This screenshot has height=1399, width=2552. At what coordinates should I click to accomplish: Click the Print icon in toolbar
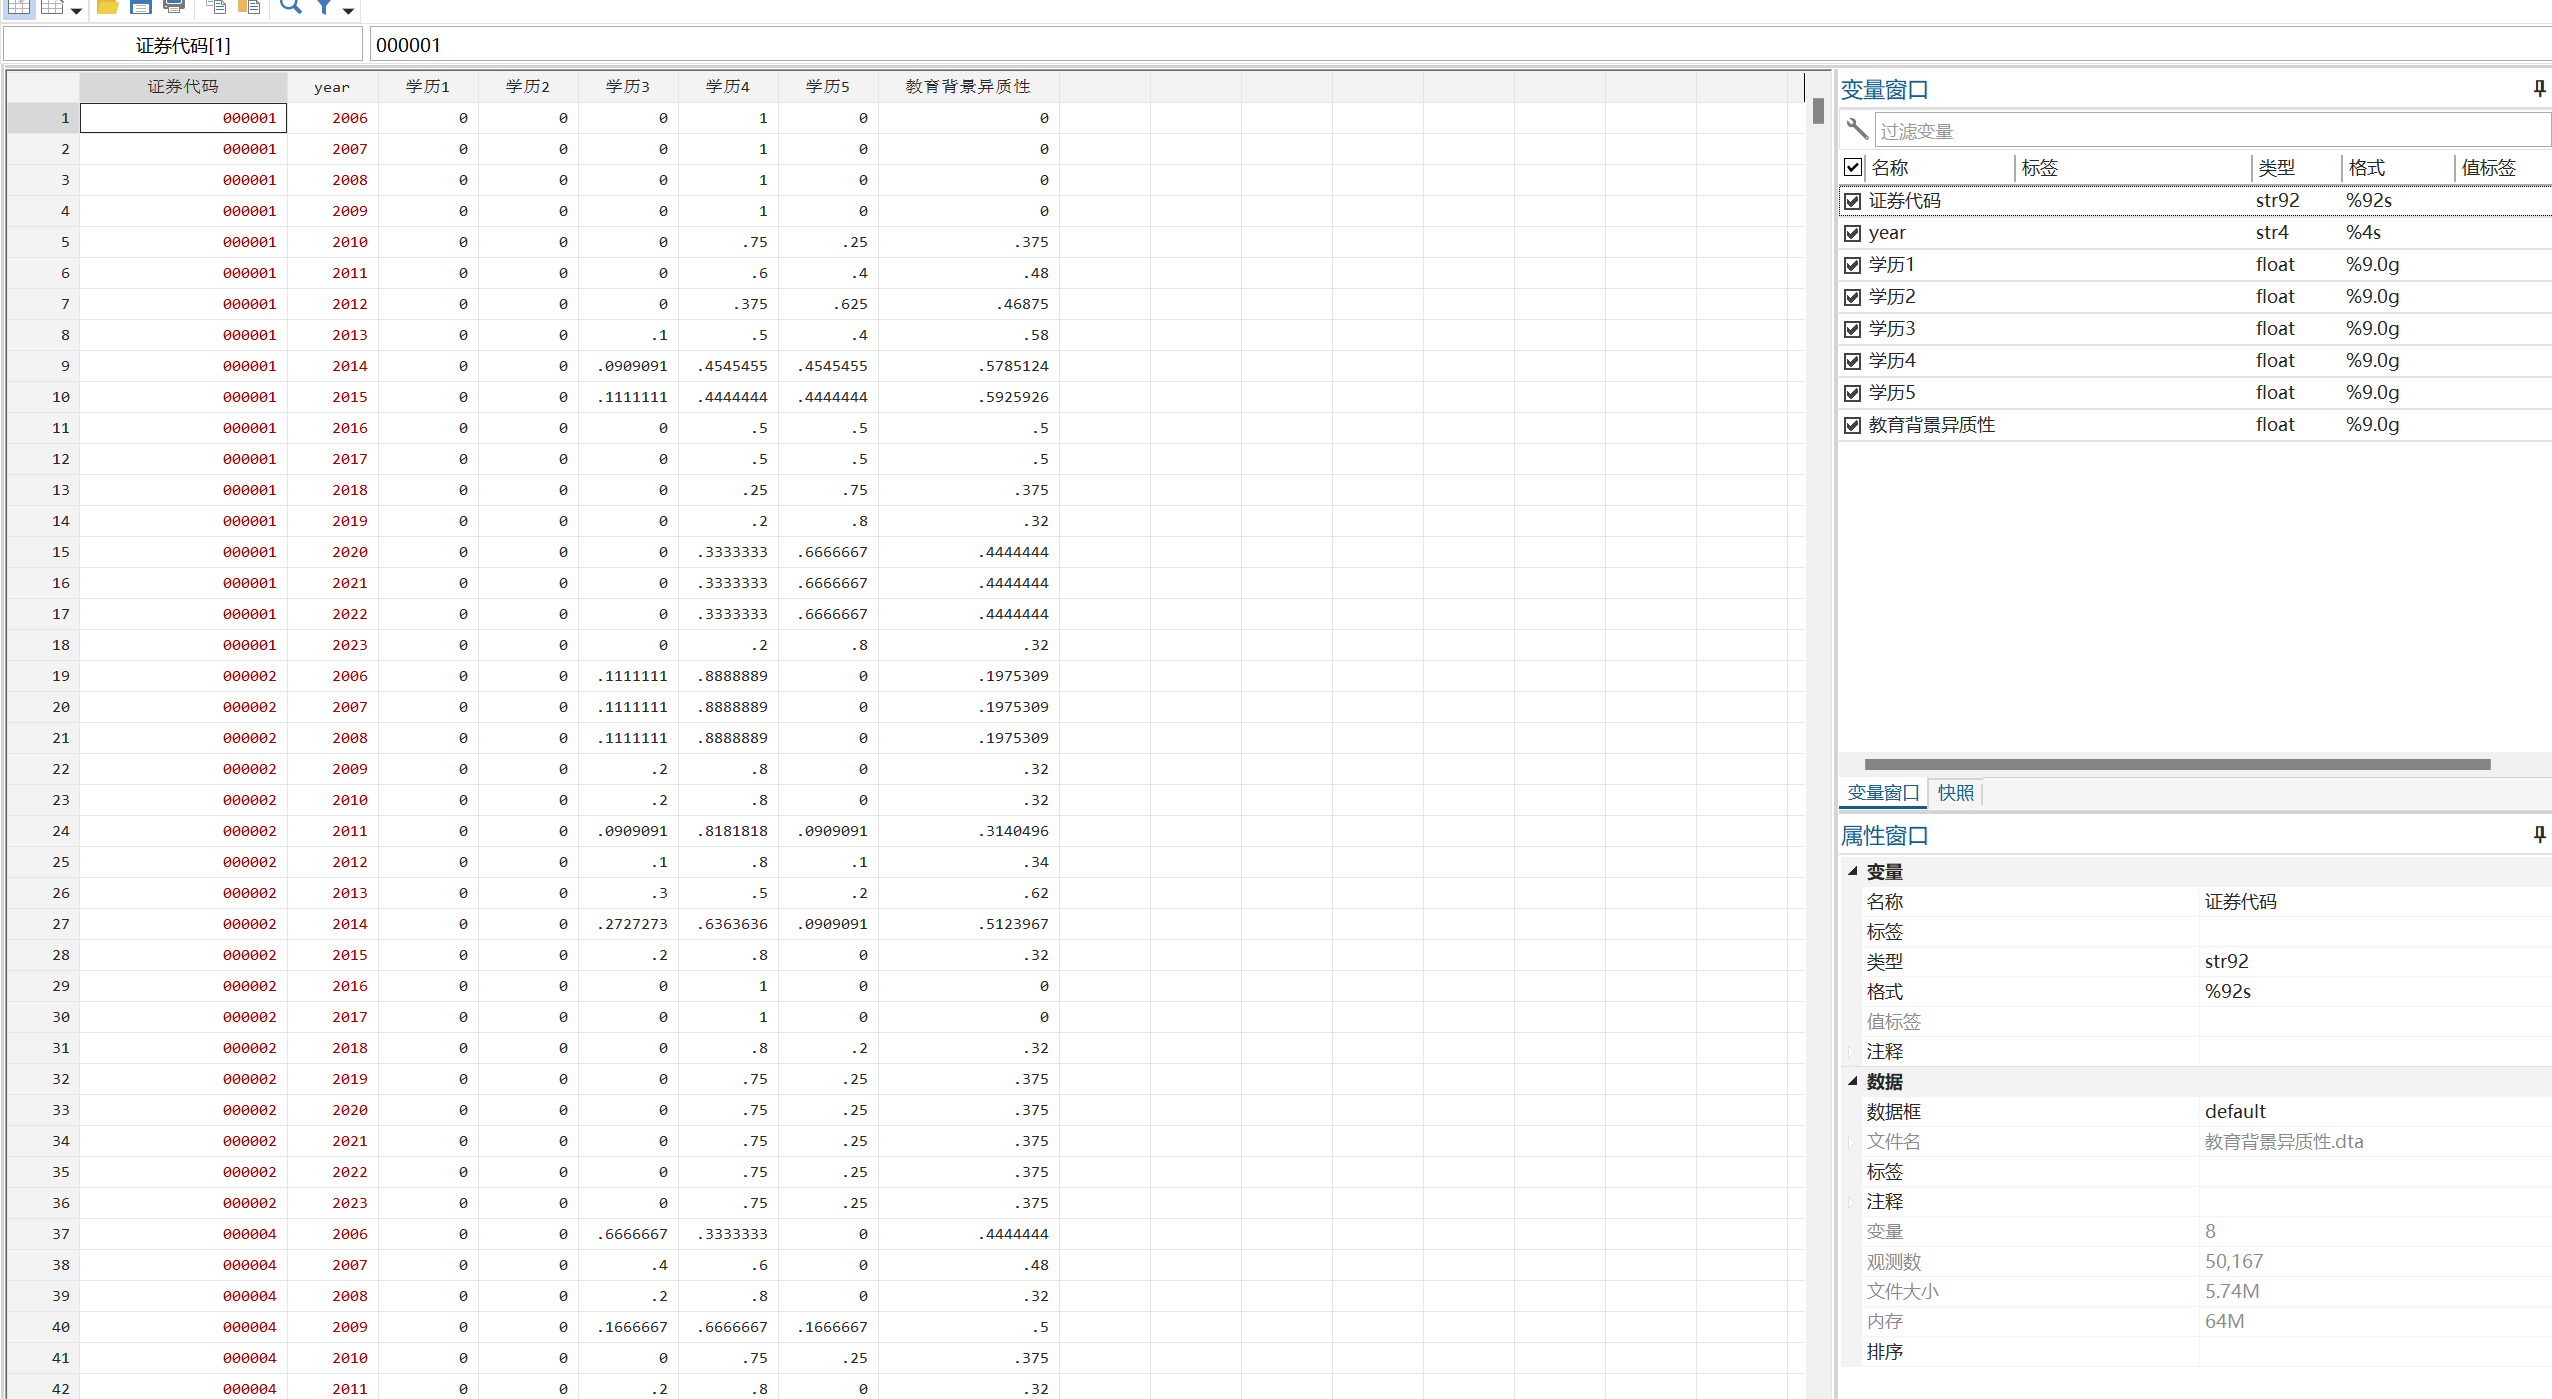pos(174,7)
